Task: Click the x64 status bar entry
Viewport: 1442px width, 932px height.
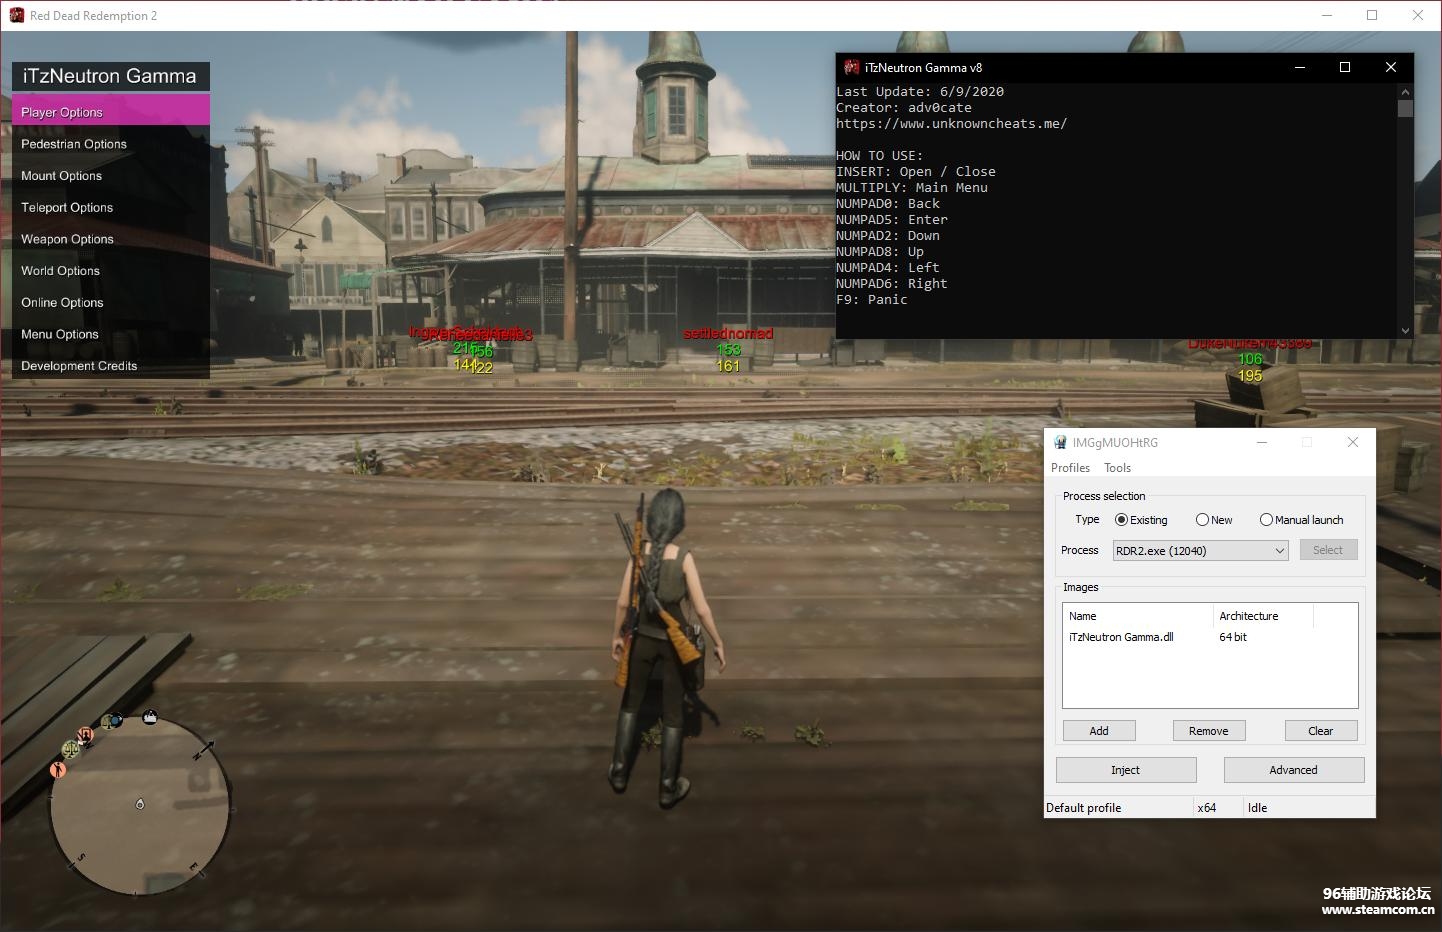Action: 1207,808
